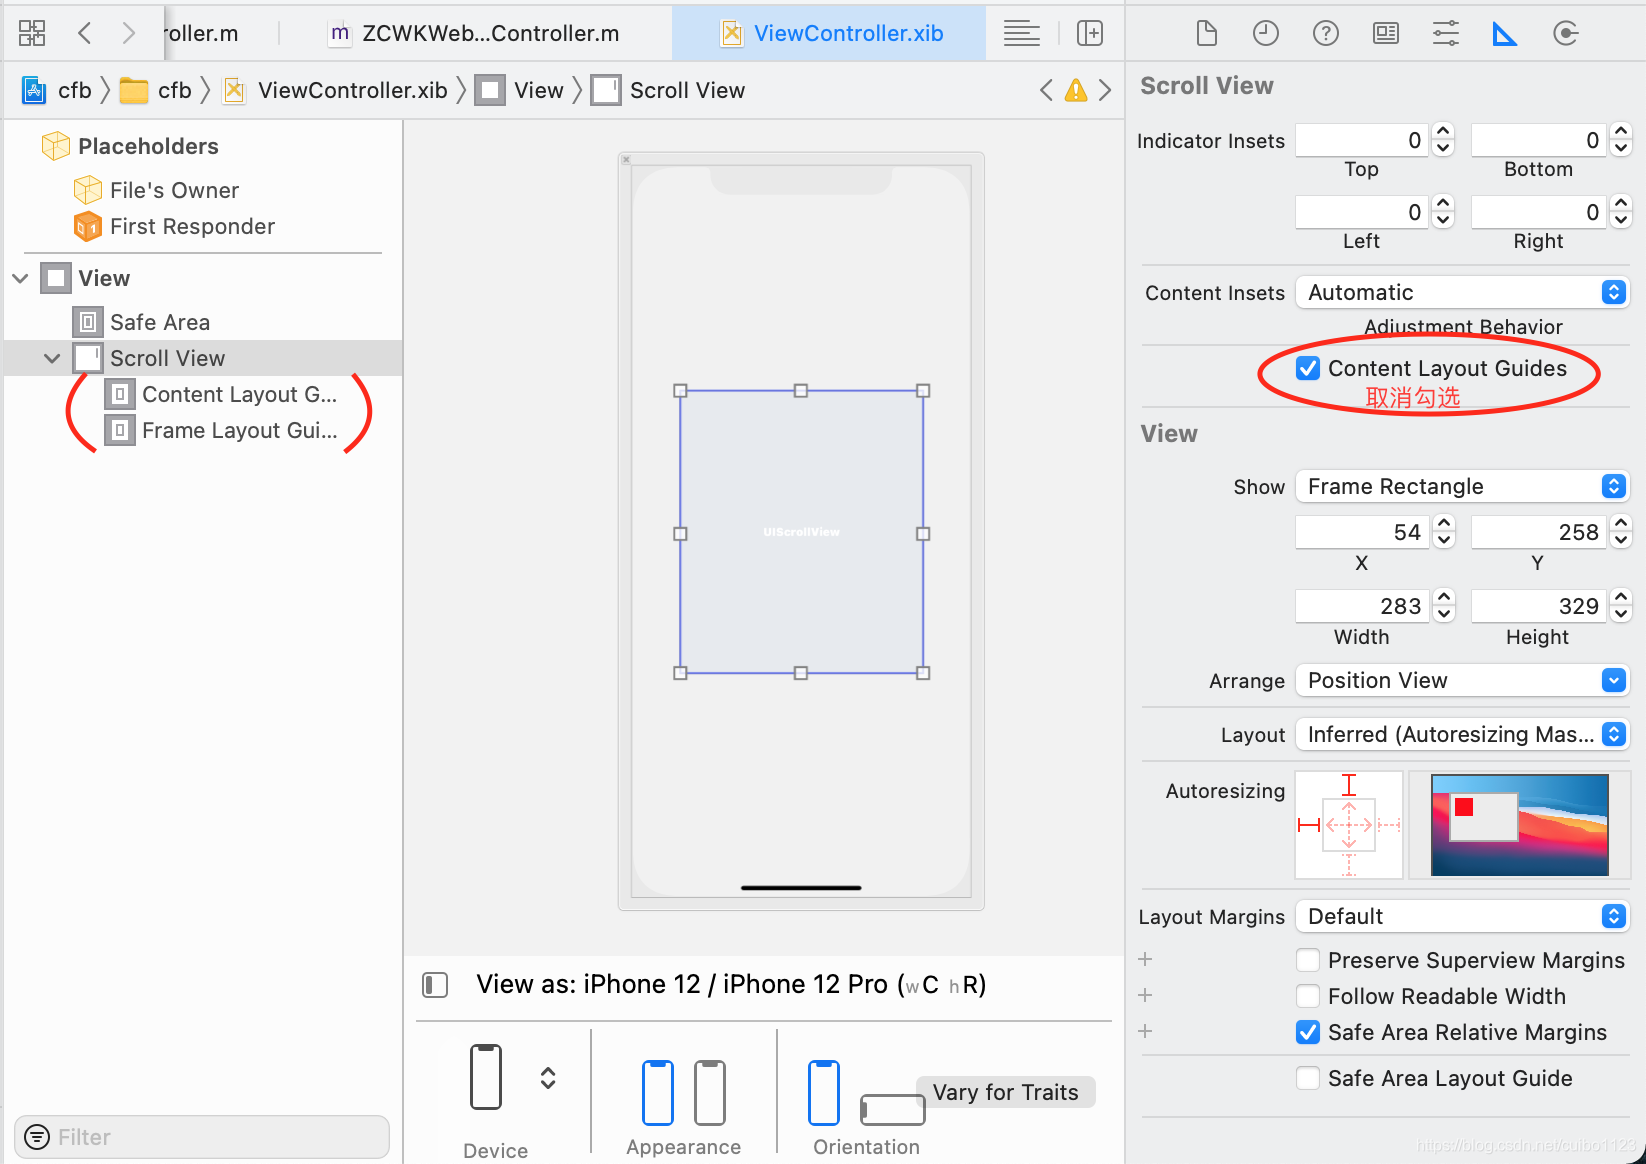Click the autoresizing mask control
This screenshot has height=1164, width=1646.
pos(1349,825)
